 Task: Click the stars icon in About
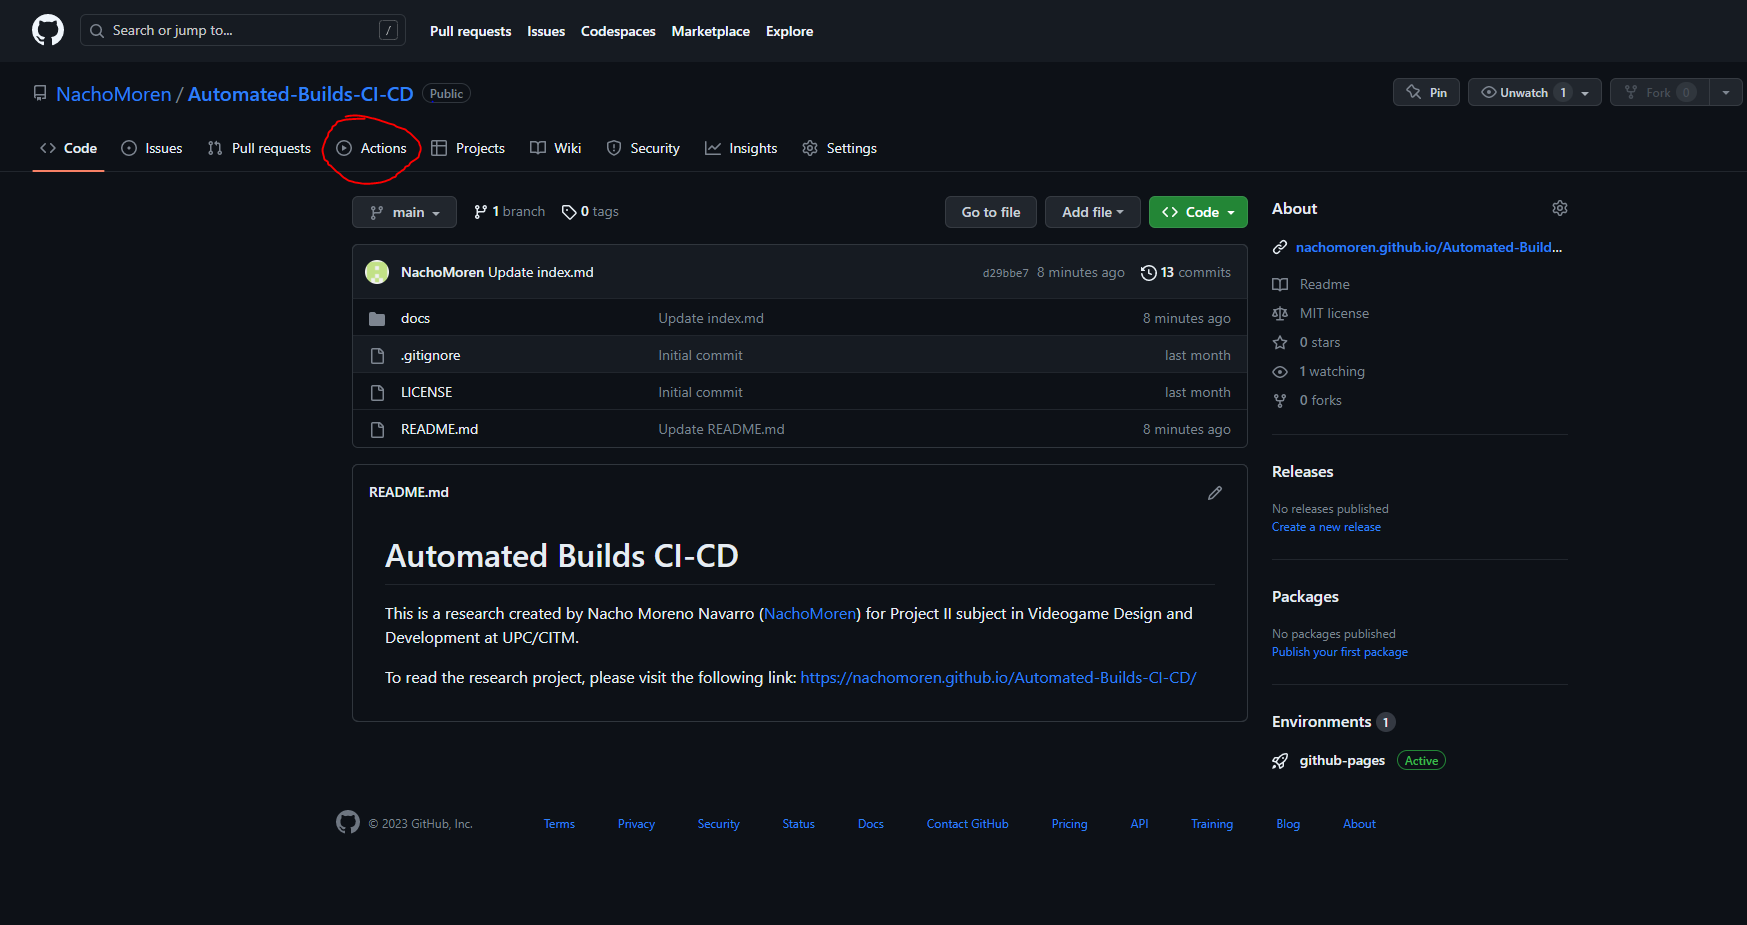click(x=1280, y=343)
